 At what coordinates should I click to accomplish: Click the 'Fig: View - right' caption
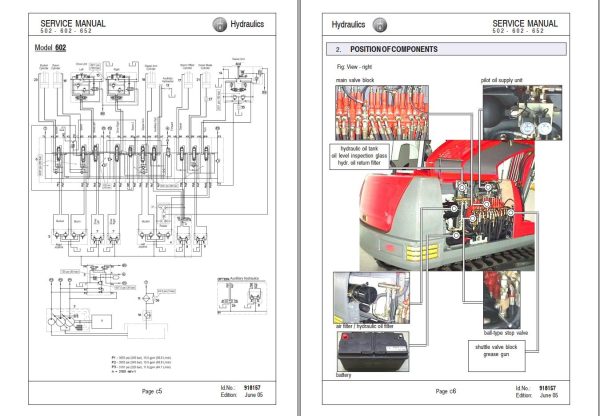point(354,67)
